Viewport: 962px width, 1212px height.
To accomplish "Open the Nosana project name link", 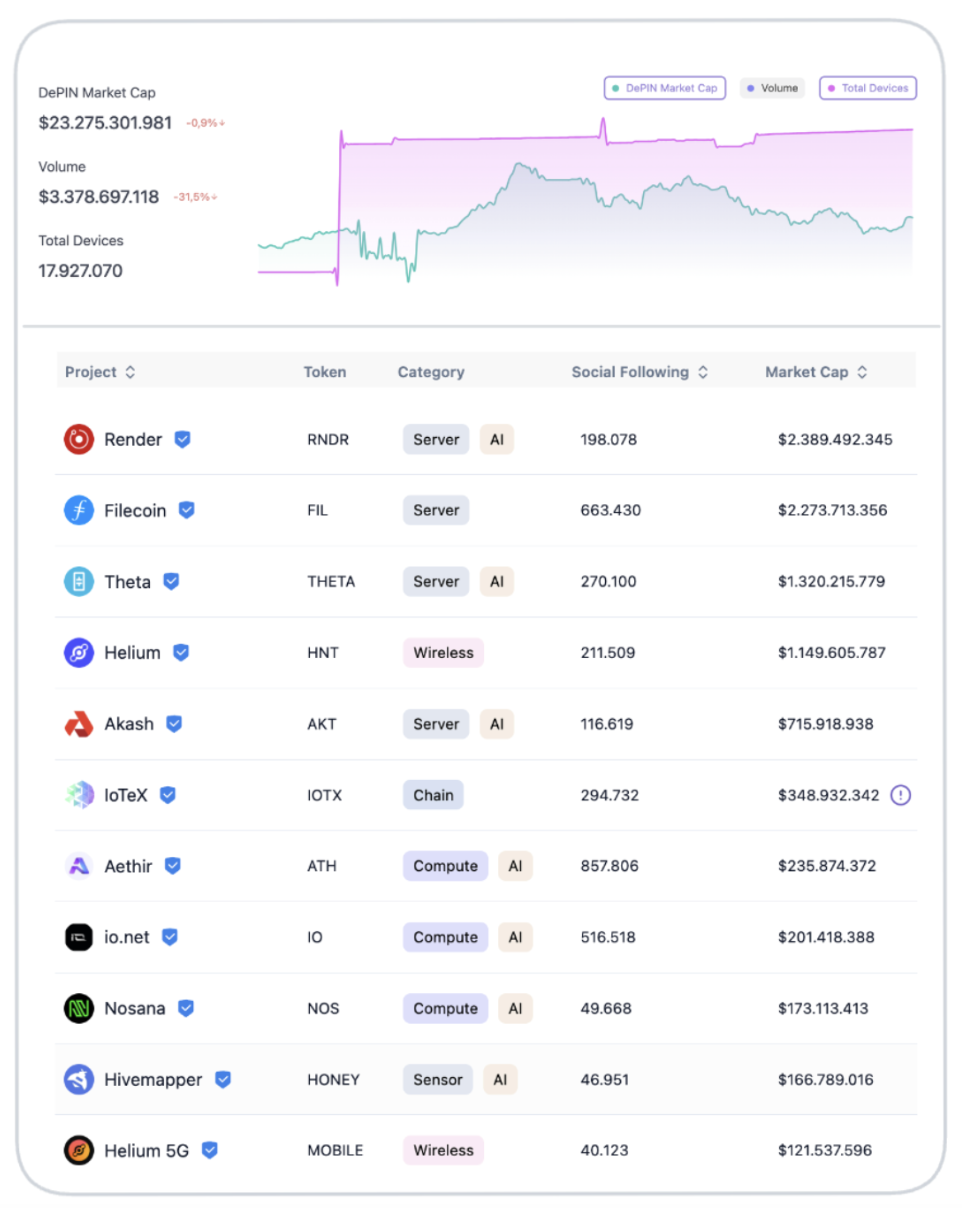I will [135, 1008].
